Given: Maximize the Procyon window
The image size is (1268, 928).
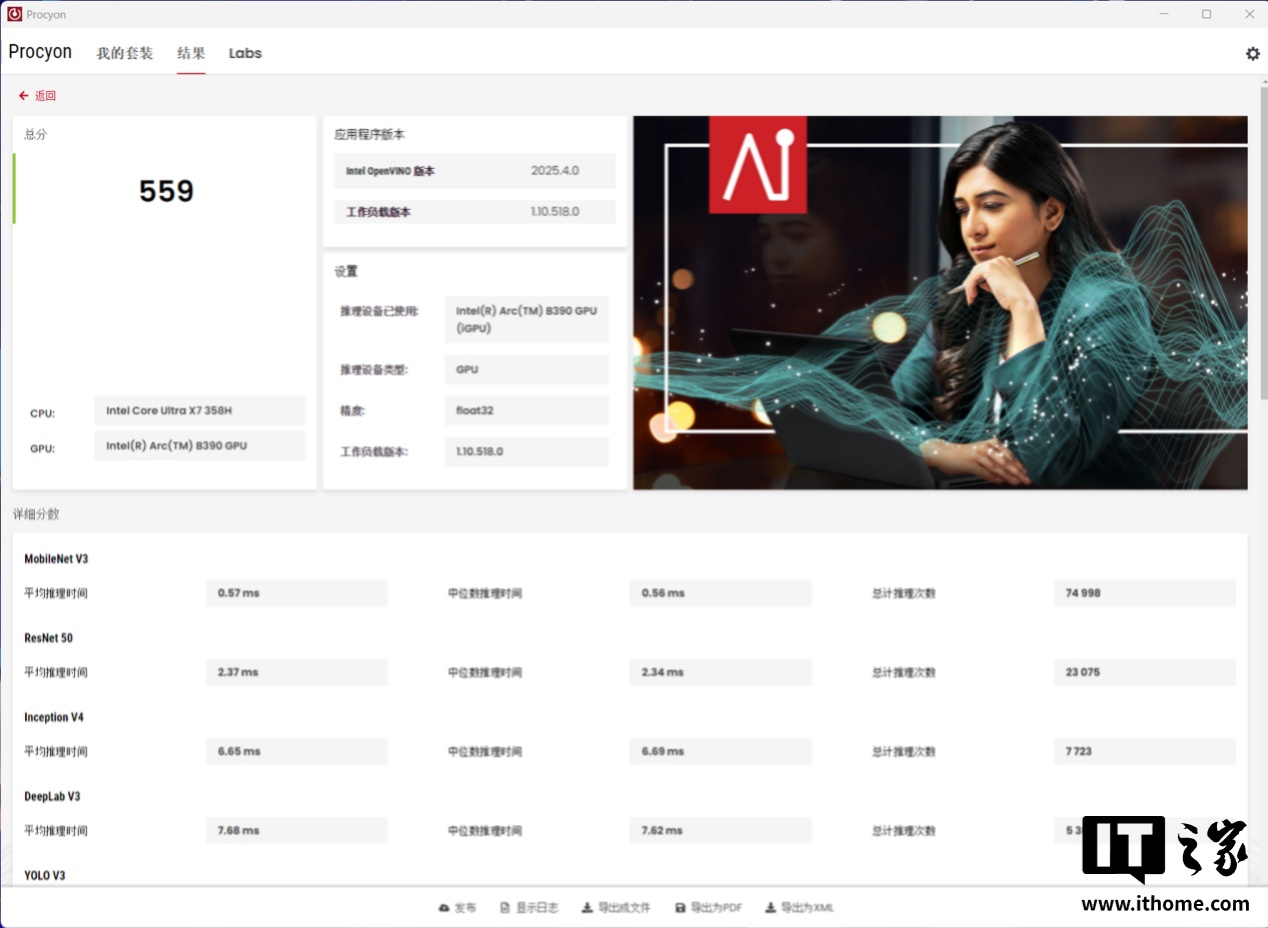Looking at the screenshot, I should coord(1206,14).
